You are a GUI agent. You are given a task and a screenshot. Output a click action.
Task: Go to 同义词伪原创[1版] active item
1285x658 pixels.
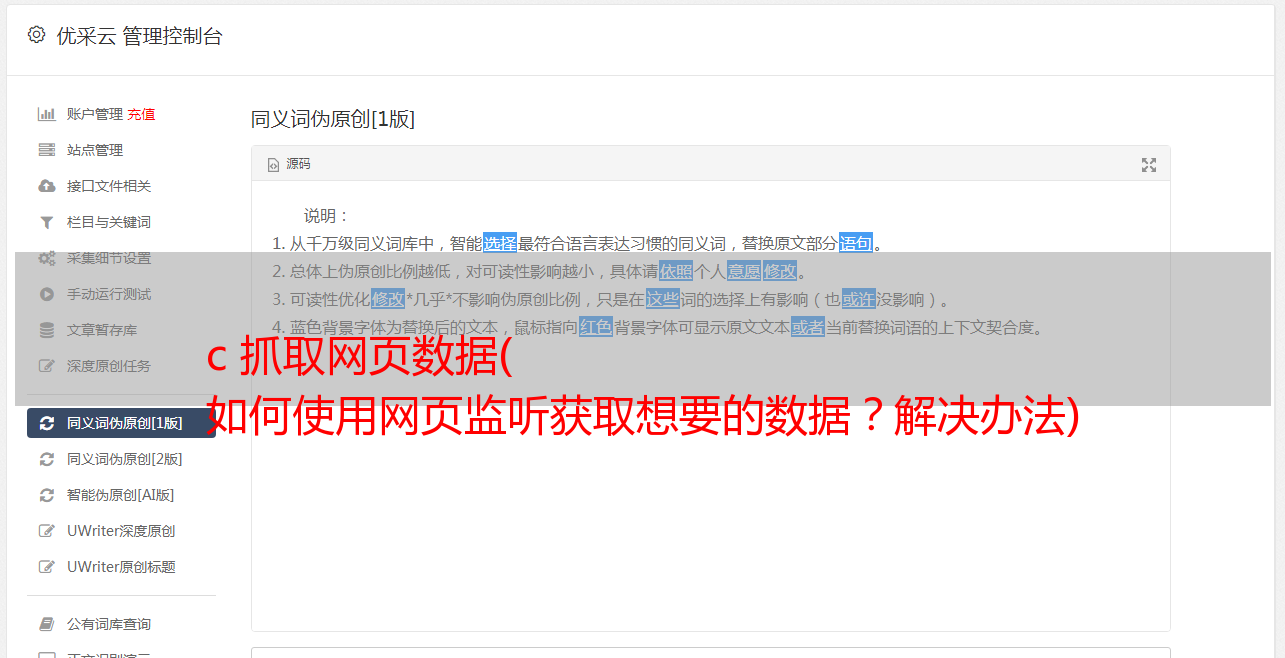121,423
